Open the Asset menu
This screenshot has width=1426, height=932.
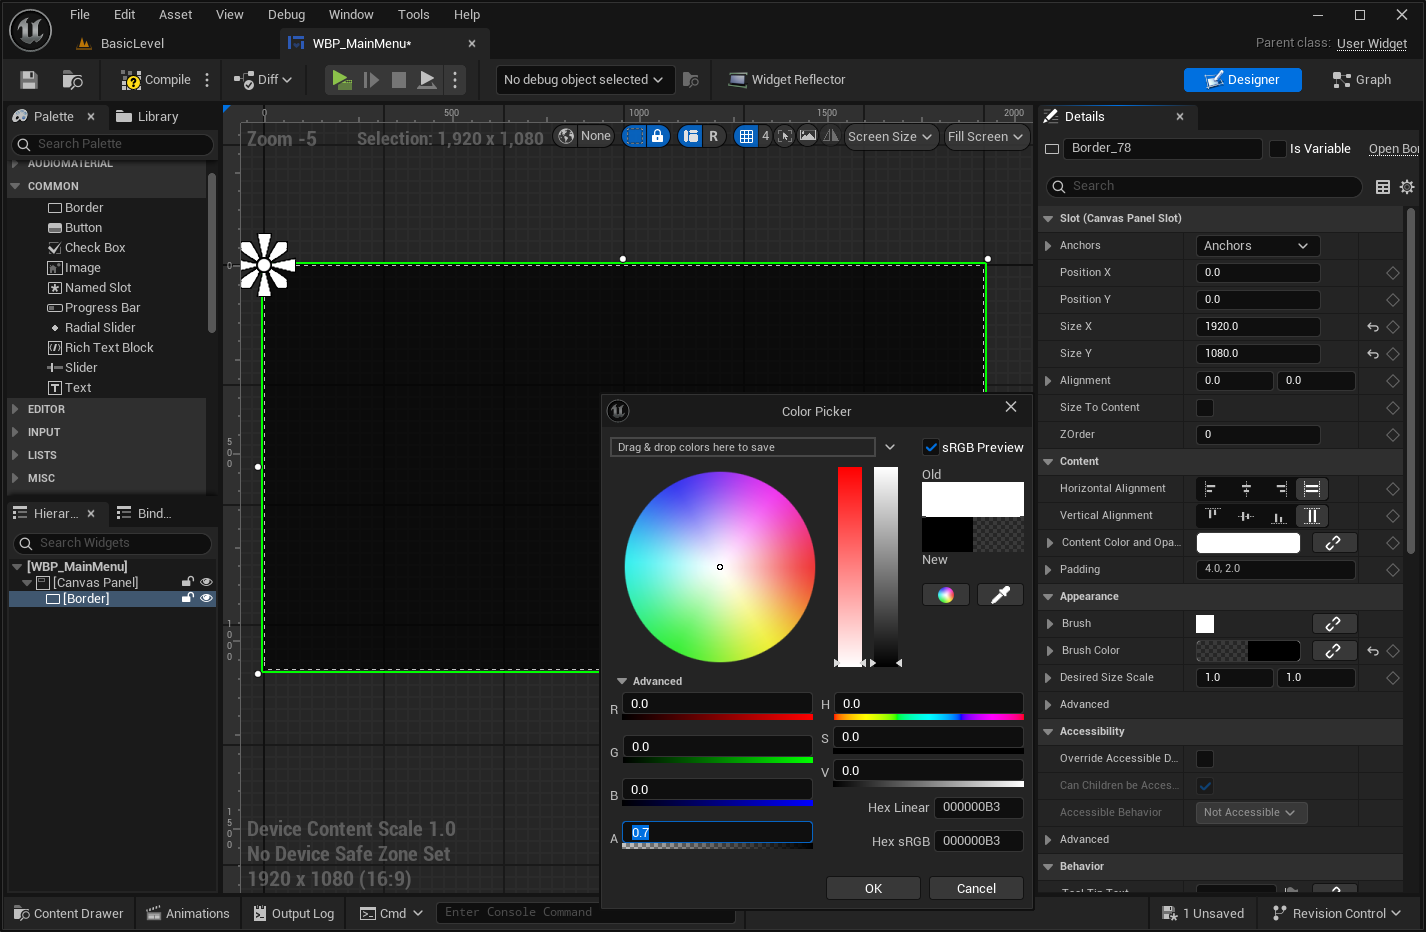click(175, 15)
